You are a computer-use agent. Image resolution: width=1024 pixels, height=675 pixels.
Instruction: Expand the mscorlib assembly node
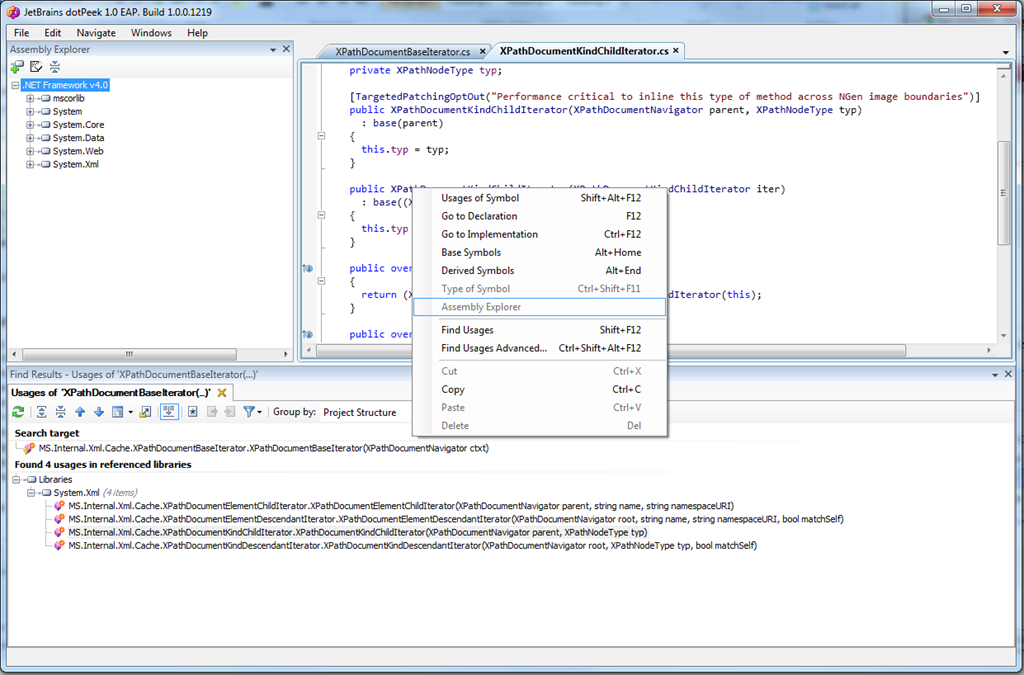coord(30,99)
